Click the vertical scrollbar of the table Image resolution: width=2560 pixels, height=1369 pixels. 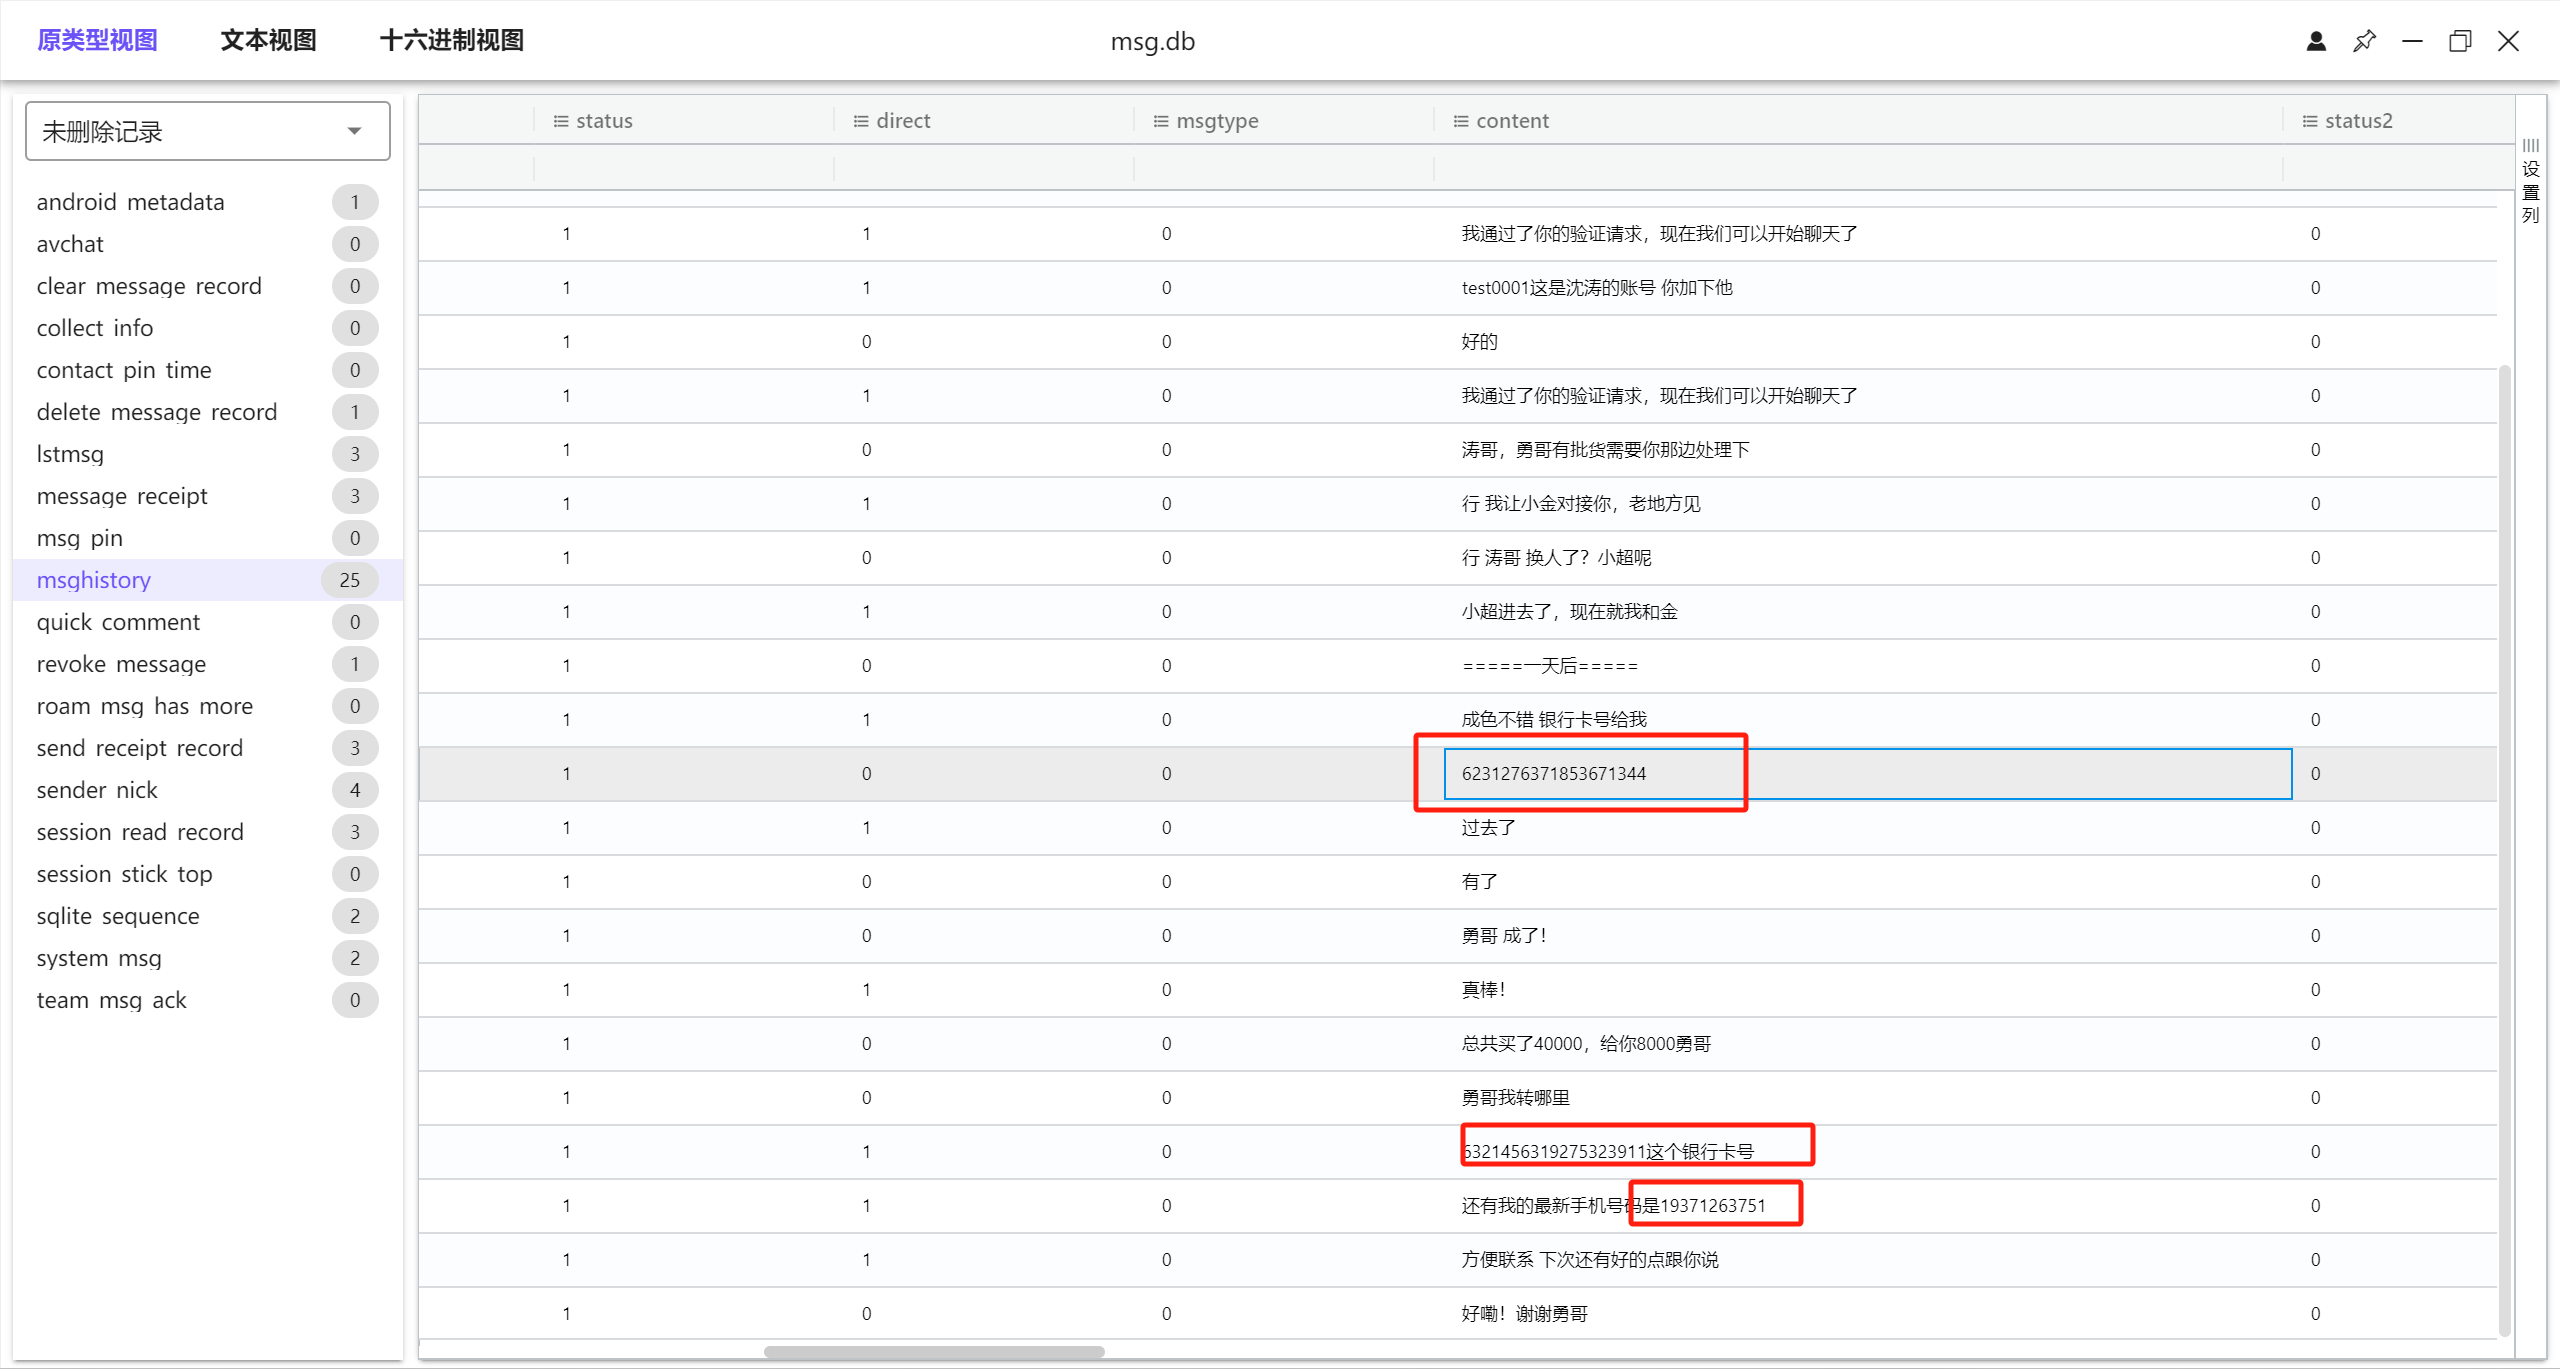pos(2504,850)
